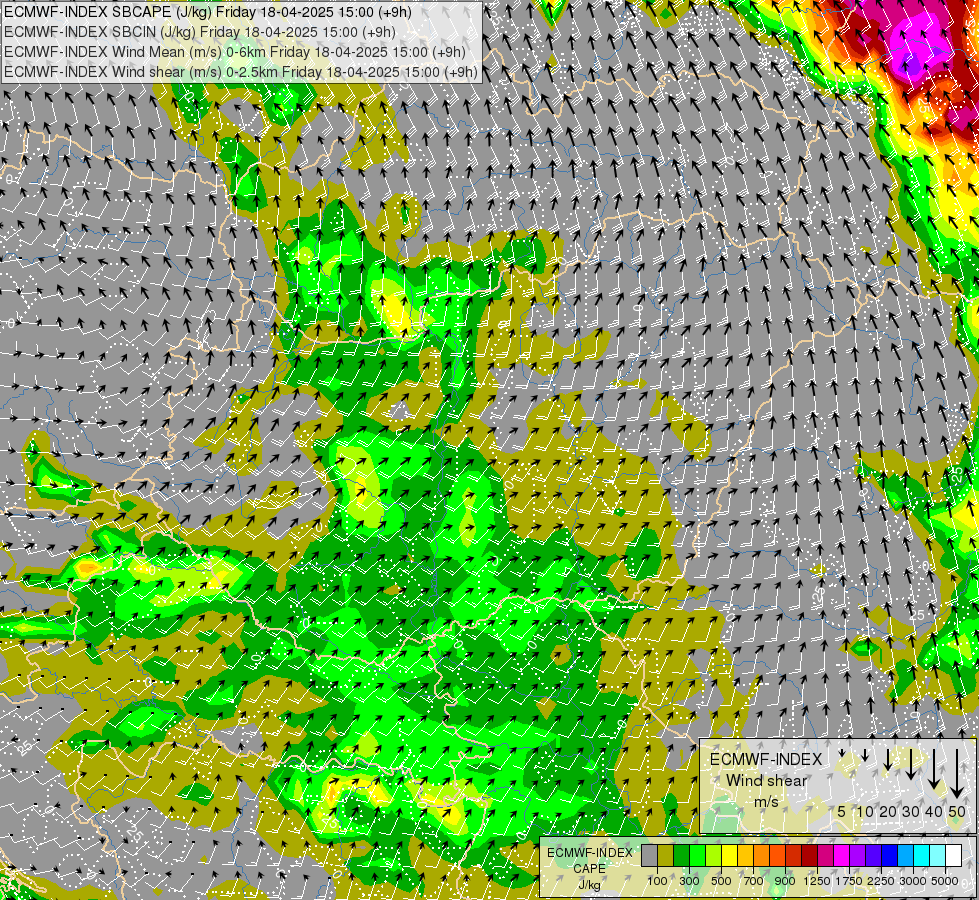The height and width of the screenshot is (900, 979).
Task: Pick the magenta CAPE legend swatch
Action: coord(842,855)
